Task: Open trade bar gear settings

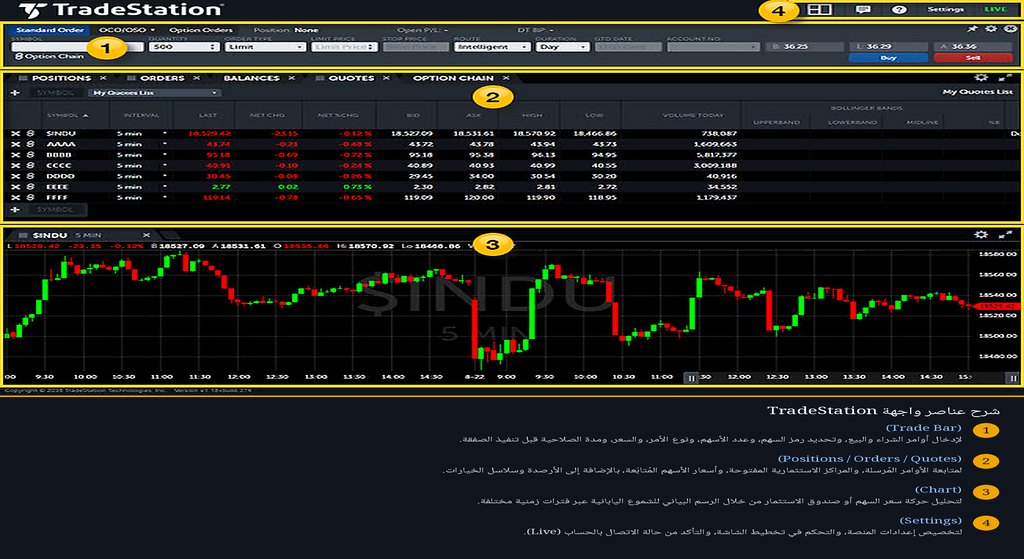Action: click(x=991, y=29)
